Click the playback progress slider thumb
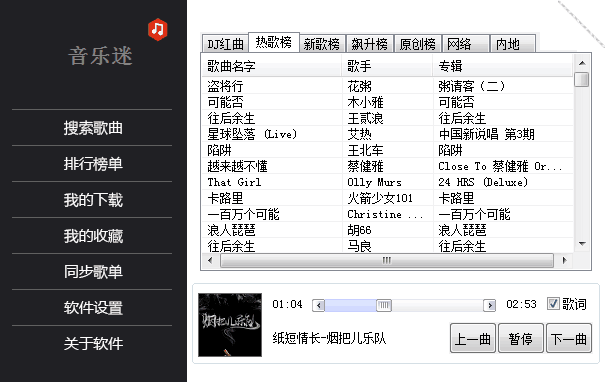605x382 pixels. pos(384,306)
